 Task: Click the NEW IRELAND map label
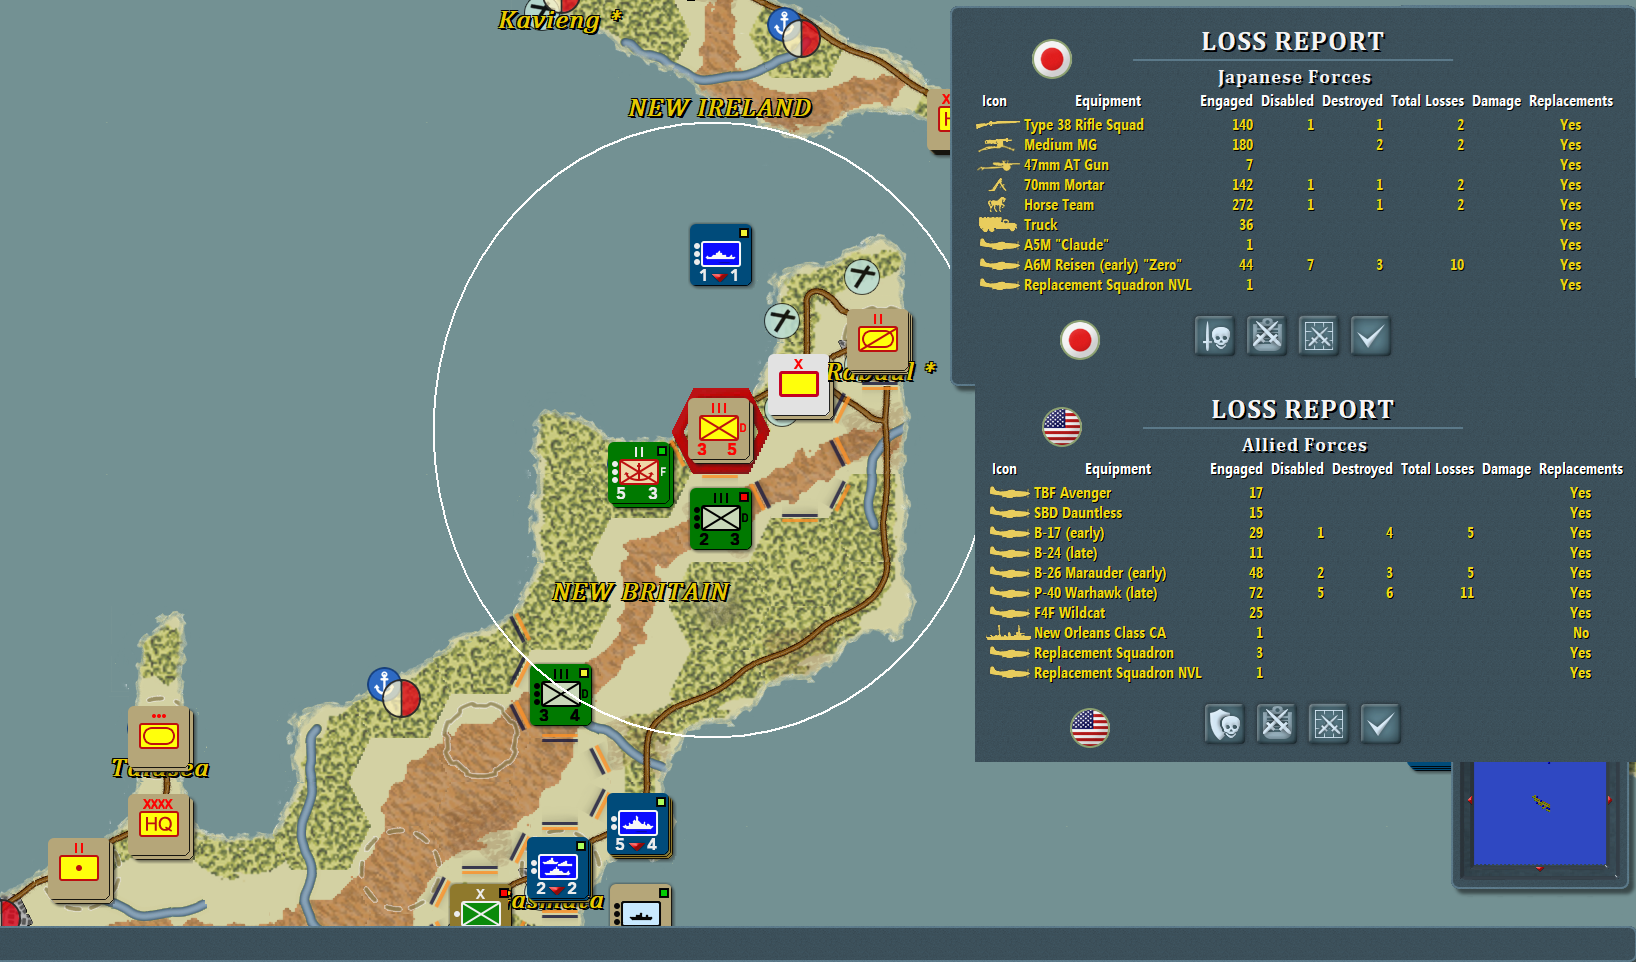(x=720, y=108)
